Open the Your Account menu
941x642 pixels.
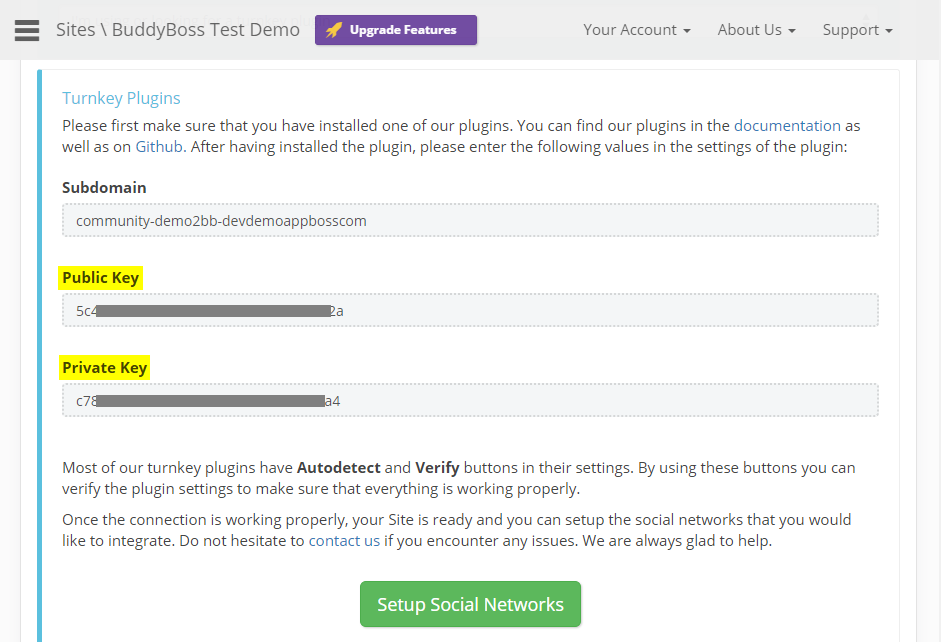tap(631, 30)
